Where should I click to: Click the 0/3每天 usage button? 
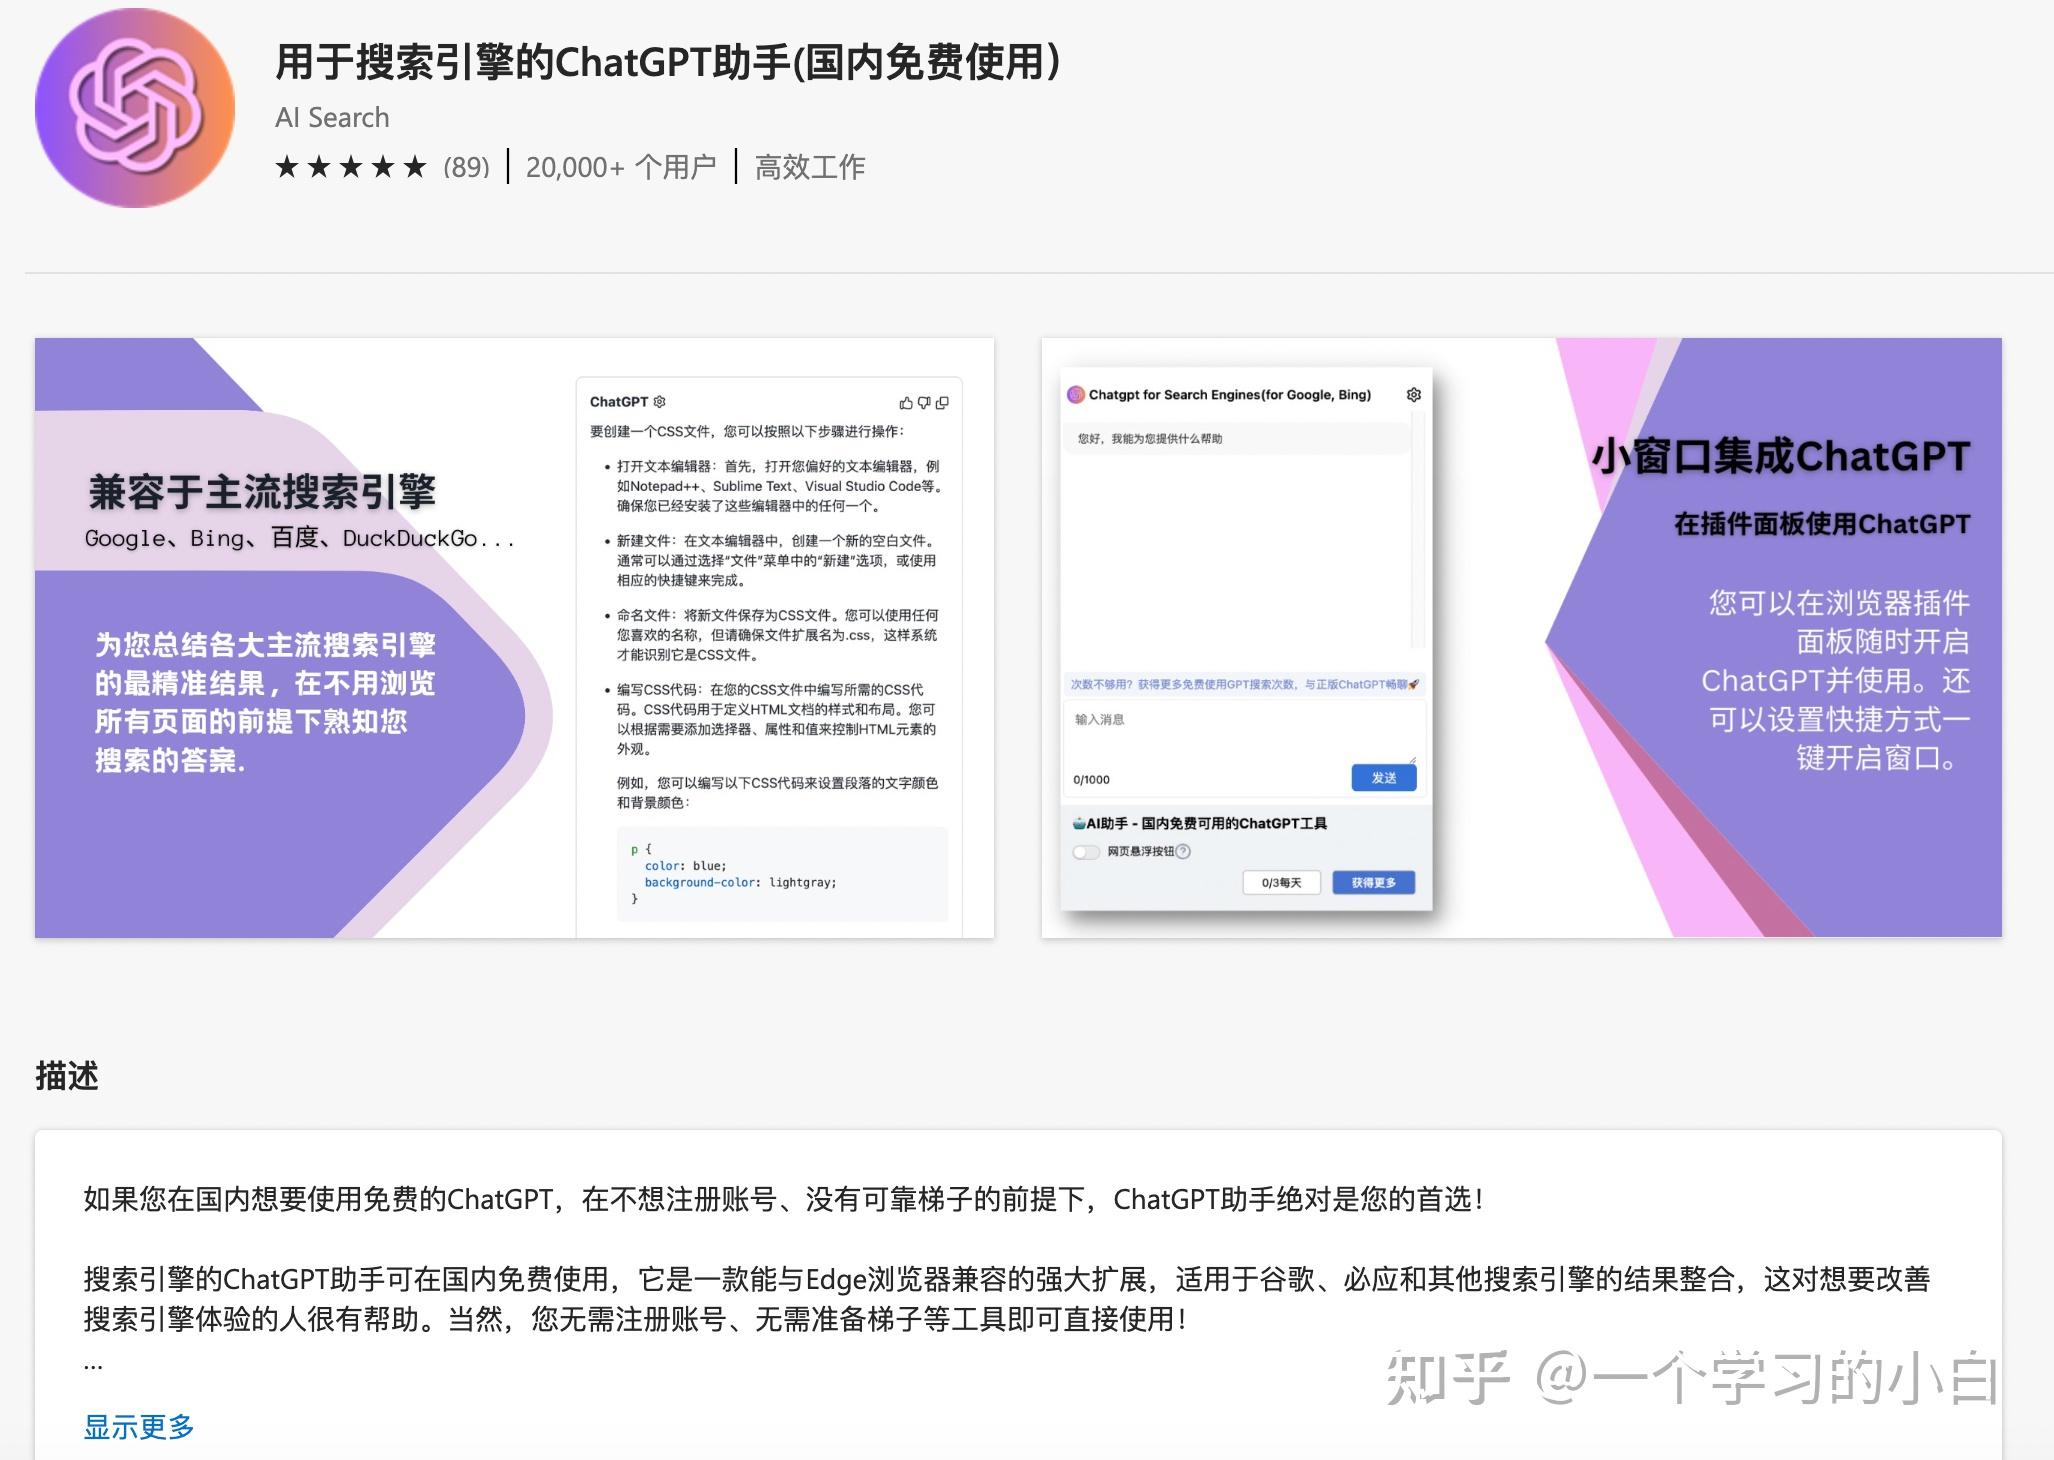point(1282,883)
